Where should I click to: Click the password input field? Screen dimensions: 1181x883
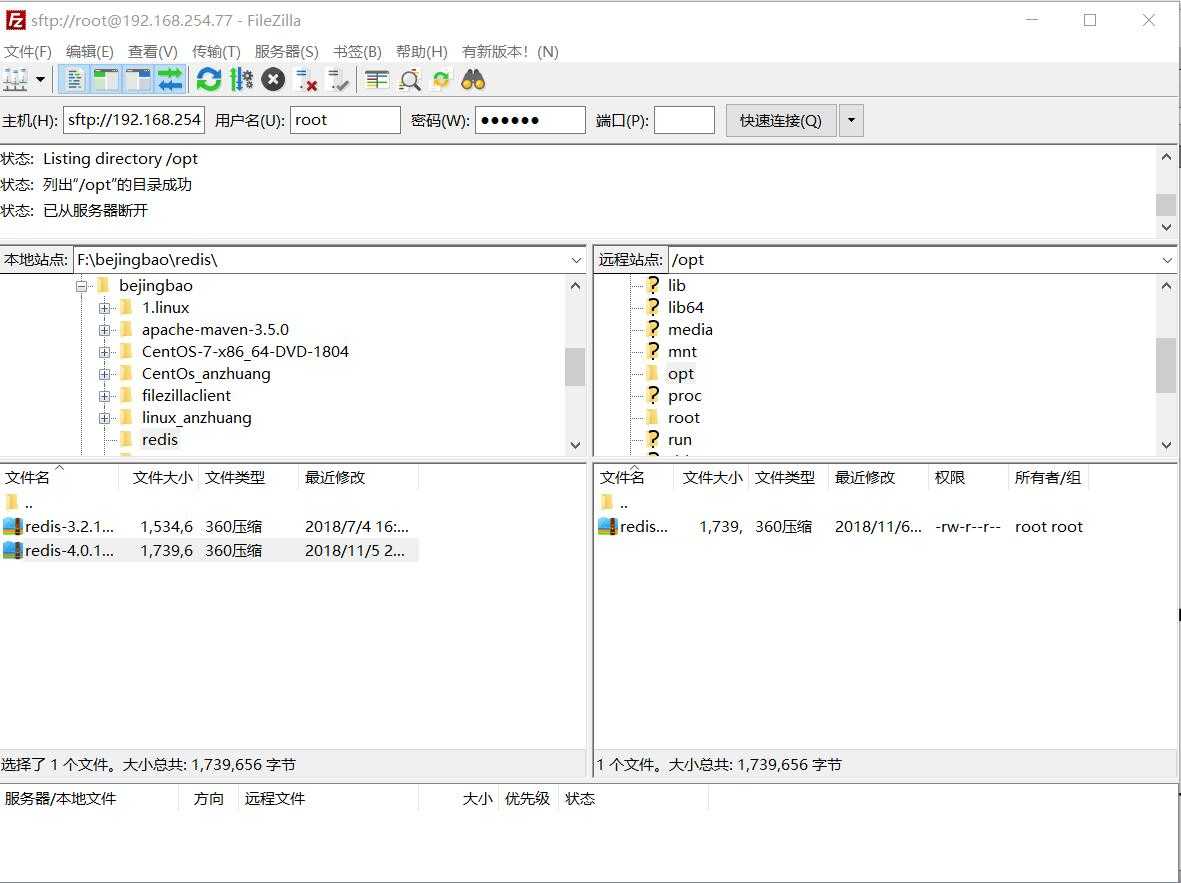[530, 120]
